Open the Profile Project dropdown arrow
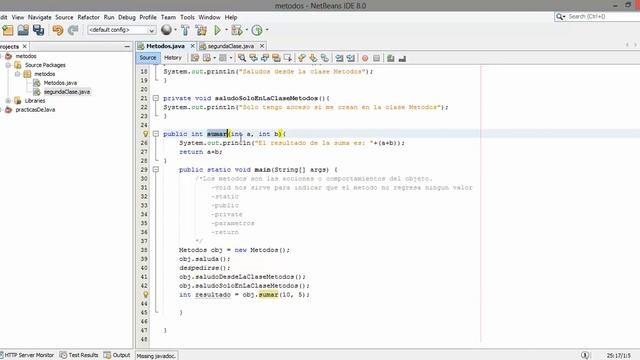The height and width of the screenshot is (360, 640). coord(267,30)
